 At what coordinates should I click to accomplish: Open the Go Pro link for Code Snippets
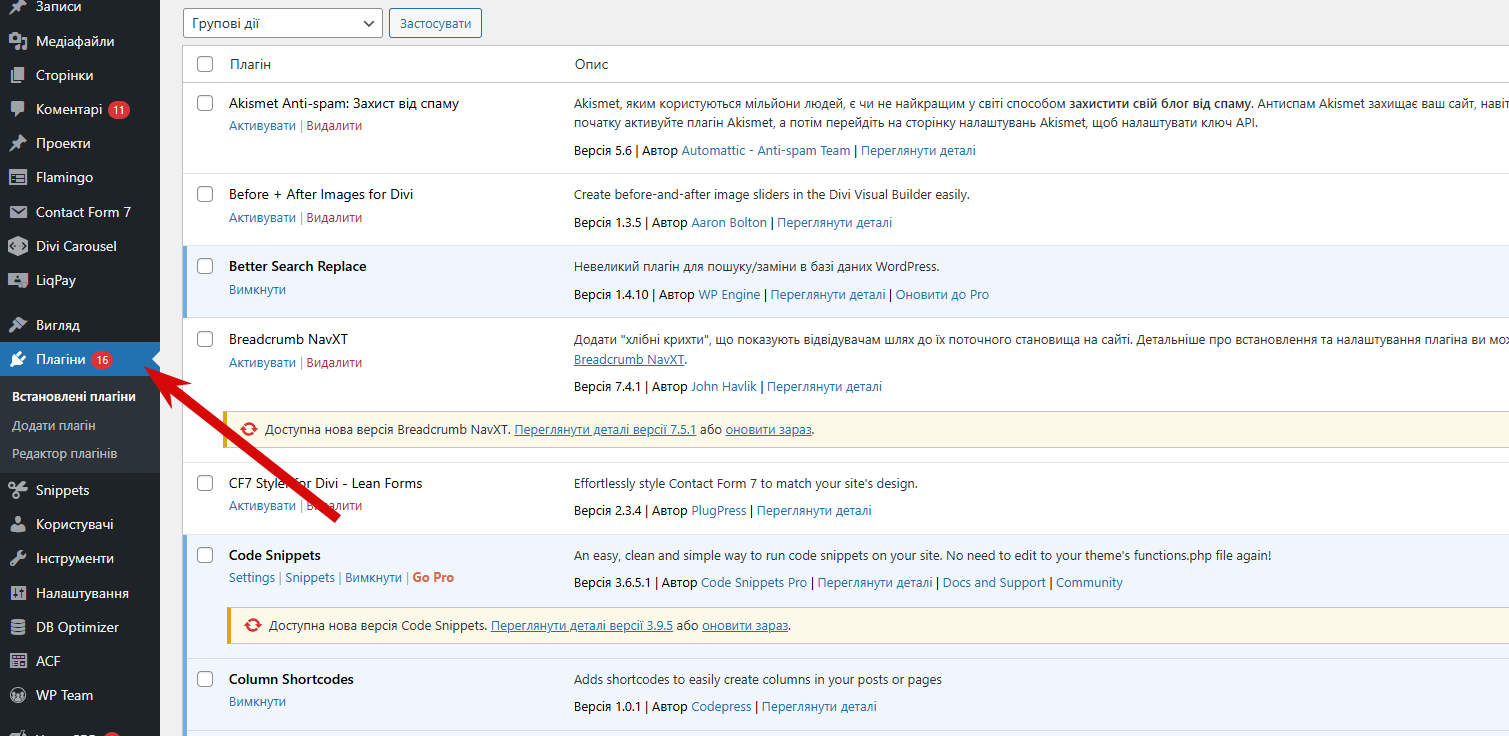(x=433, y=578)
